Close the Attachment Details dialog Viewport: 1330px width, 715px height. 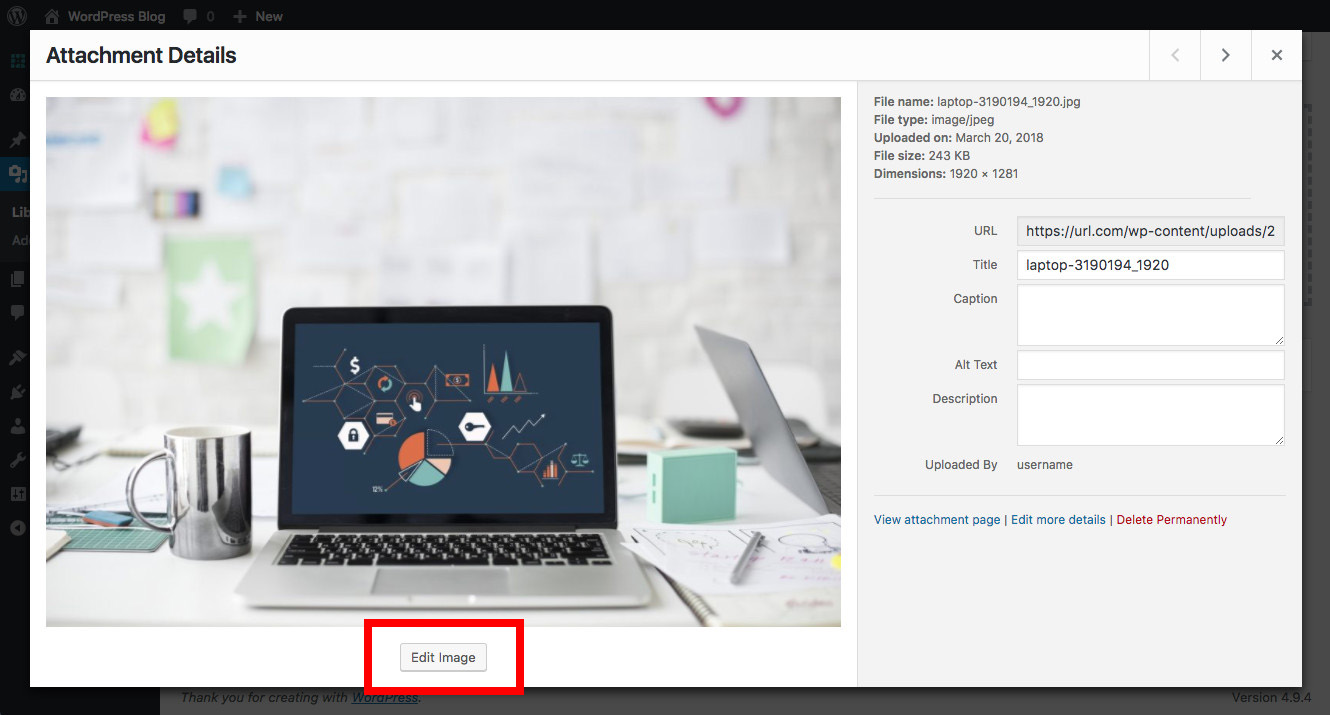pyautogui.click(x=1277, y=56)
